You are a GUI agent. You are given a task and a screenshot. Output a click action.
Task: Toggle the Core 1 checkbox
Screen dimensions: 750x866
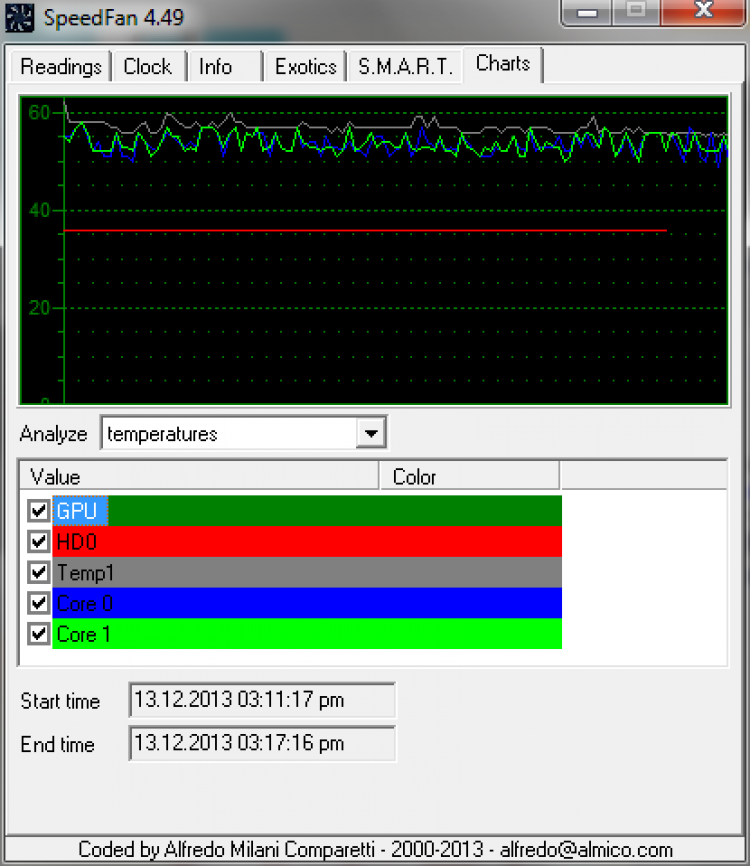point(39,633)
